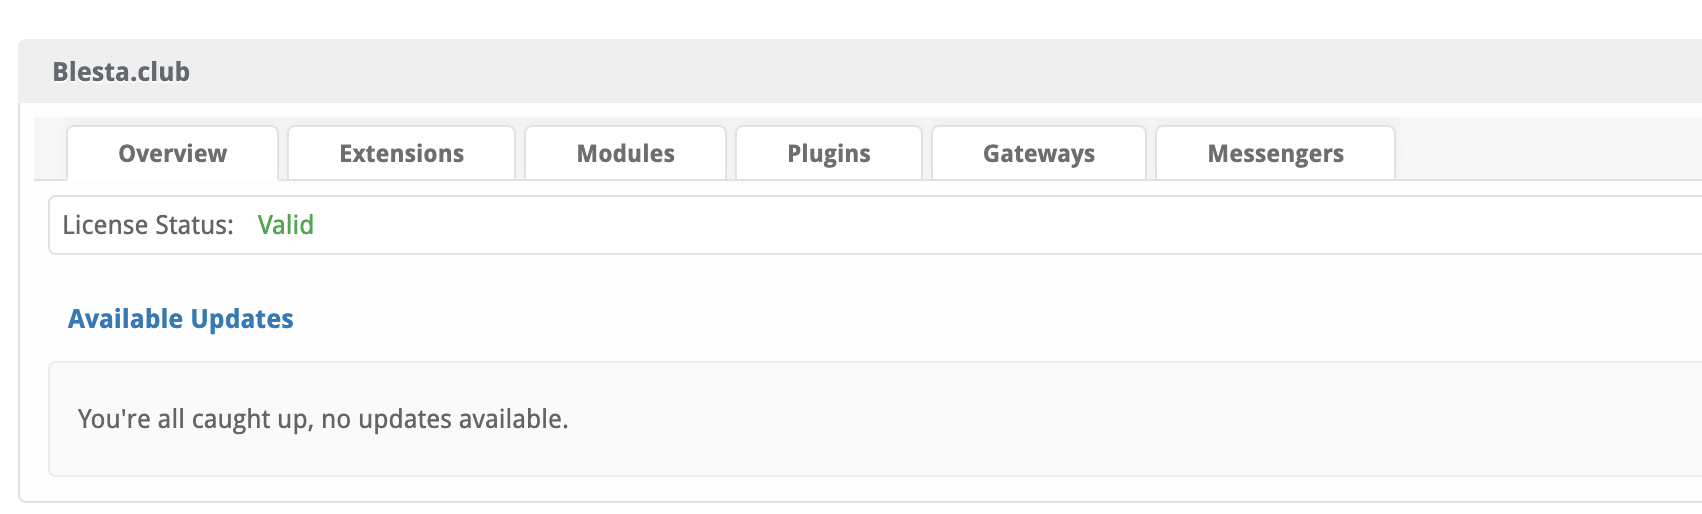Switch to the Extensions tab
This screenshot has width=1702, height=514.
(x=401, y=153)
